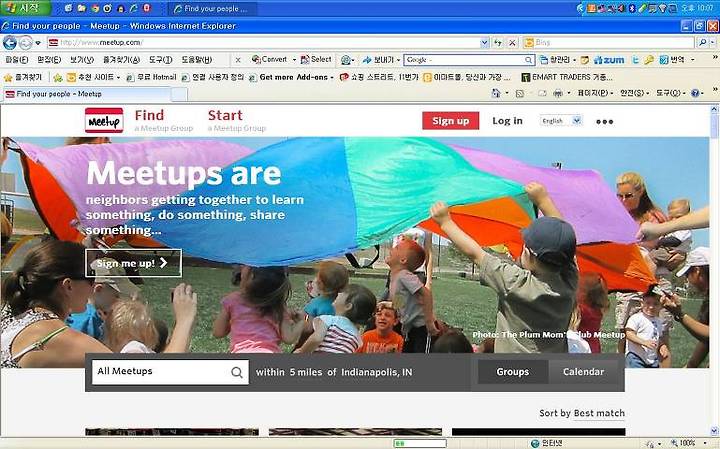Click the Meetup logo in the site header
This screenshot has height=449, width=720.
pos(104,121)
